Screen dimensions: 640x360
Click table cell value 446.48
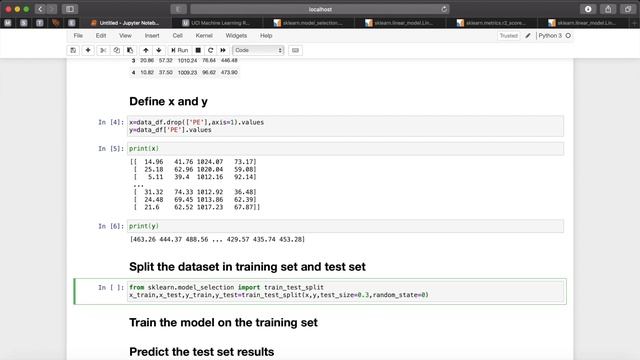[229, 60]
